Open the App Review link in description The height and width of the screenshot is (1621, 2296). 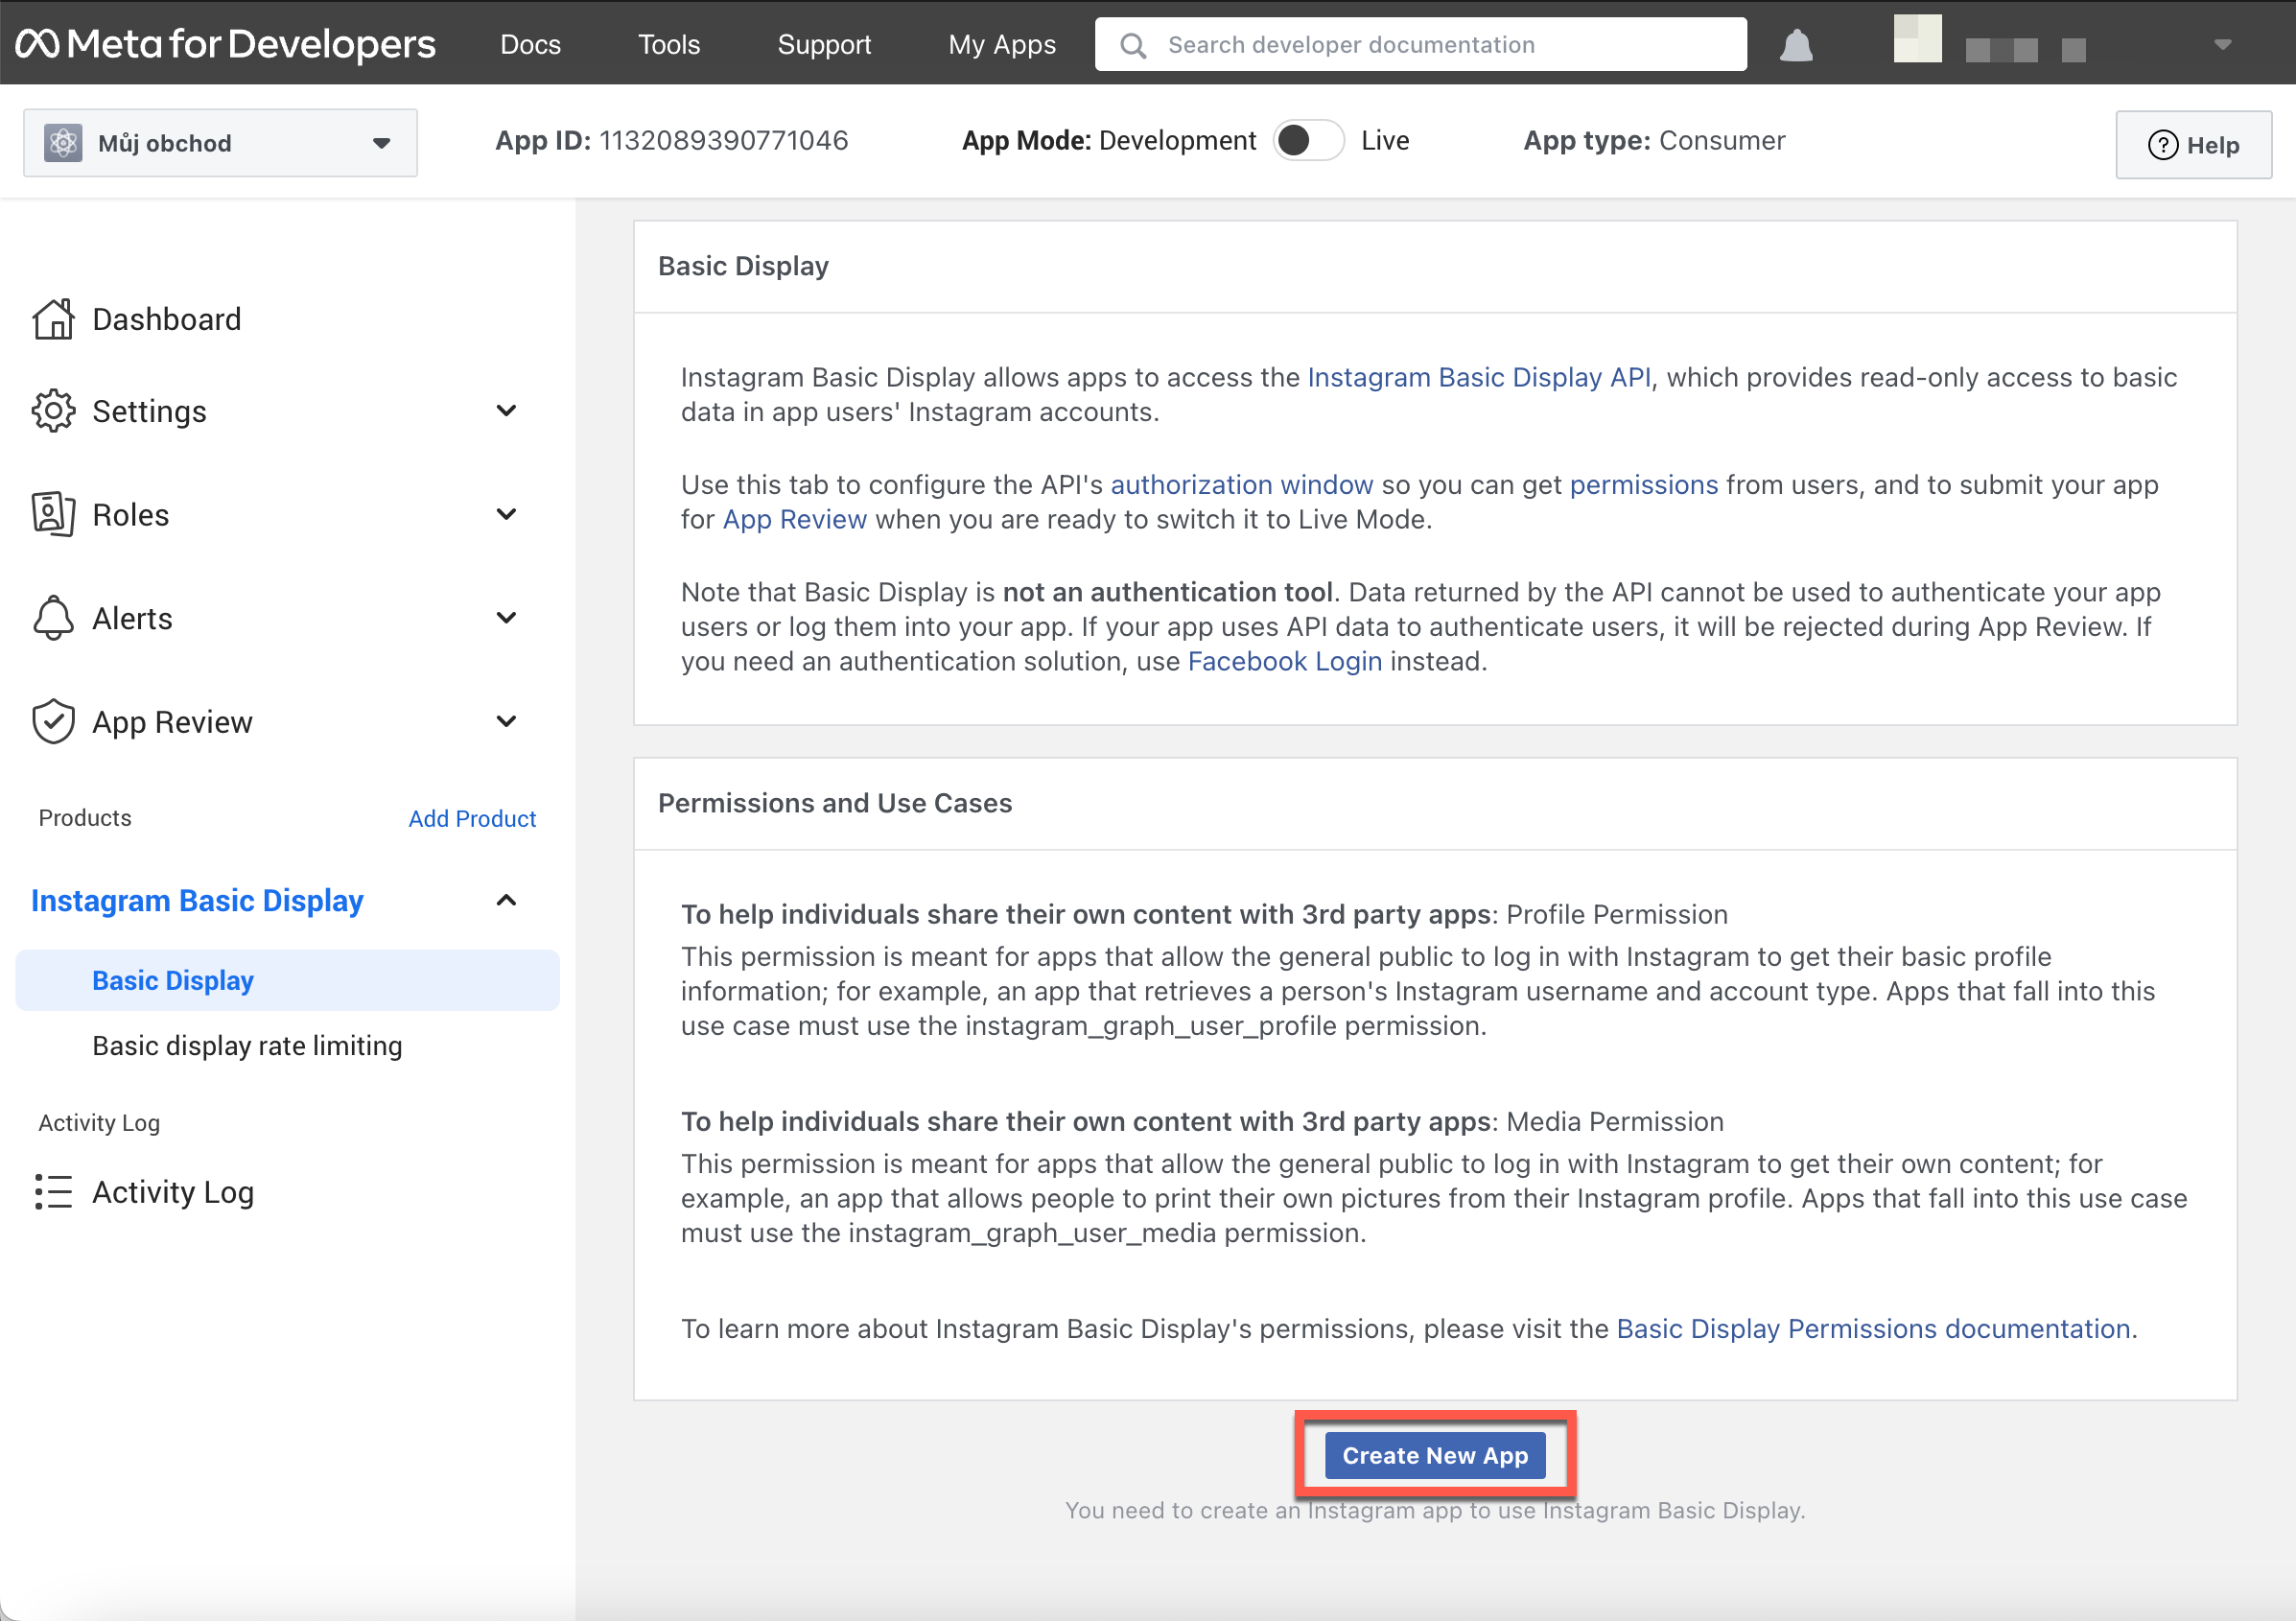[x=794, y=519]
